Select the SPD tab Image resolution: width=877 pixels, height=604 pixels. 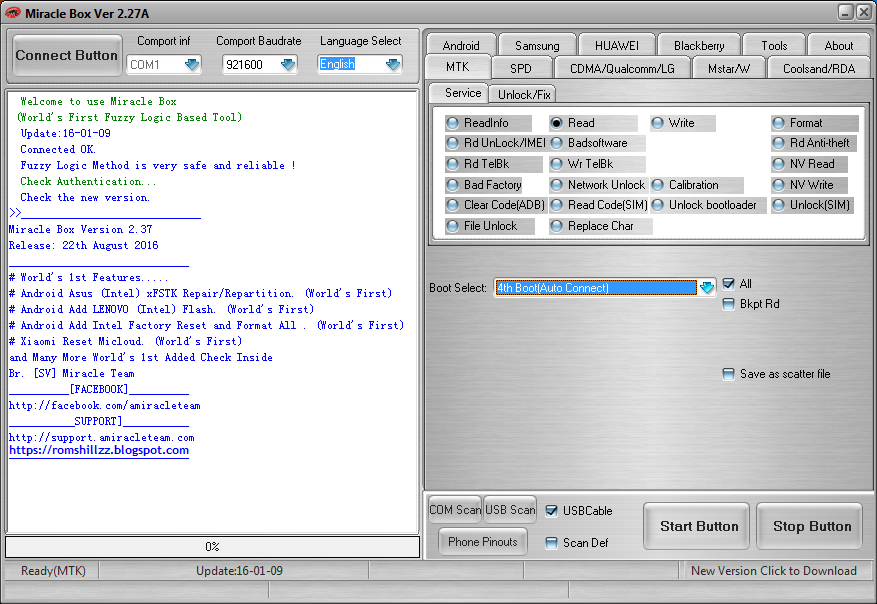tap(521, 68)
